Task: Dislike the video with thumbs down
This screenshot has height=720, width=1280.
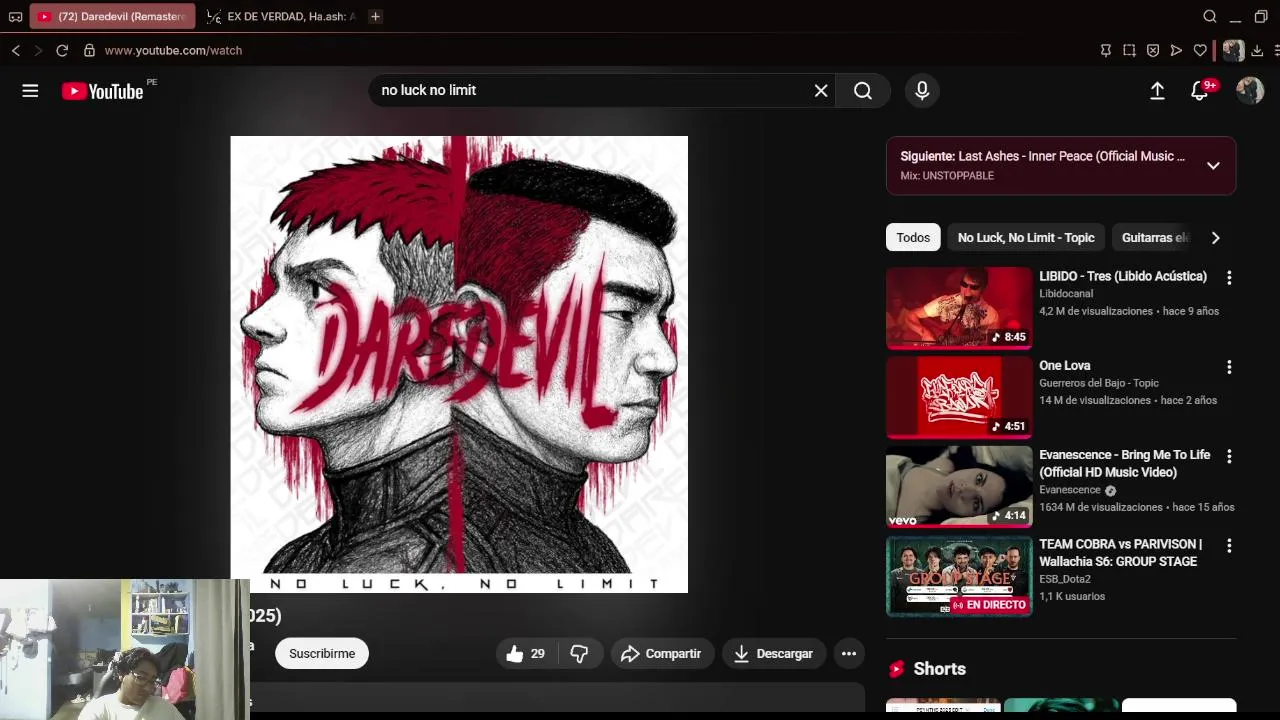Action: coord(579,654)
